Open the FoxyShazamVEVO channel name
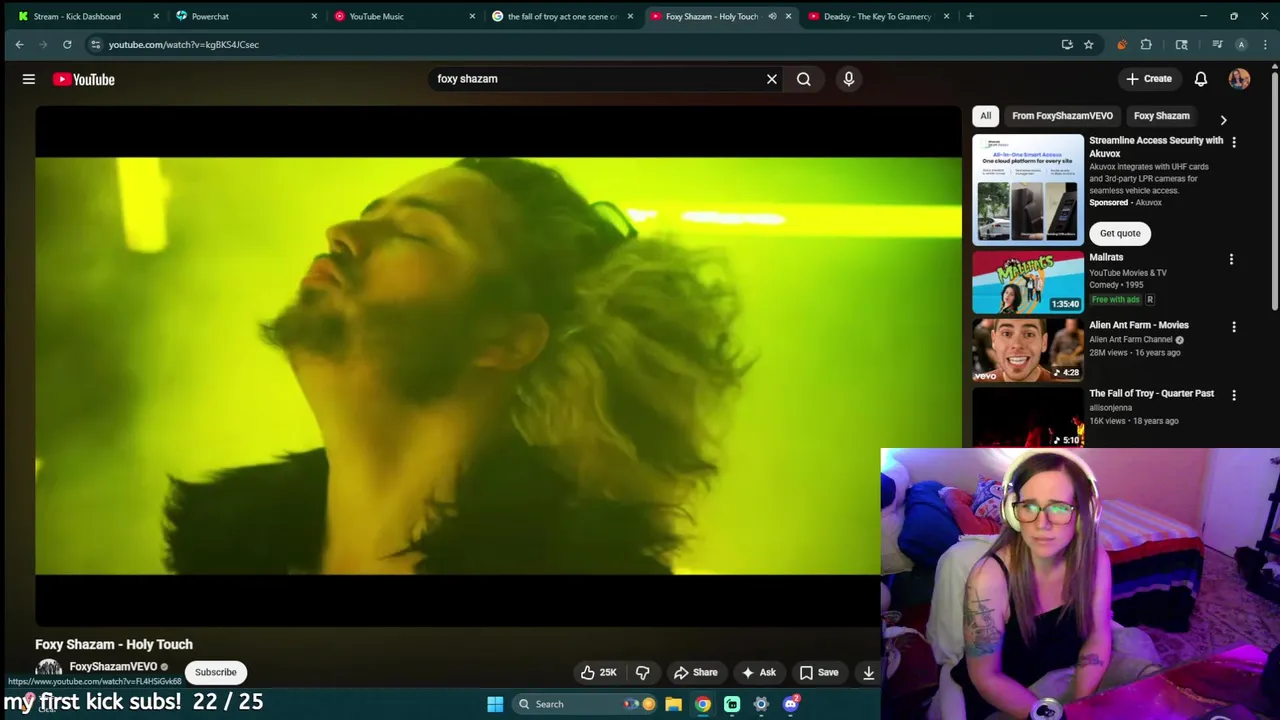This screenshot has height=720, width=1280. click(113, 666)
